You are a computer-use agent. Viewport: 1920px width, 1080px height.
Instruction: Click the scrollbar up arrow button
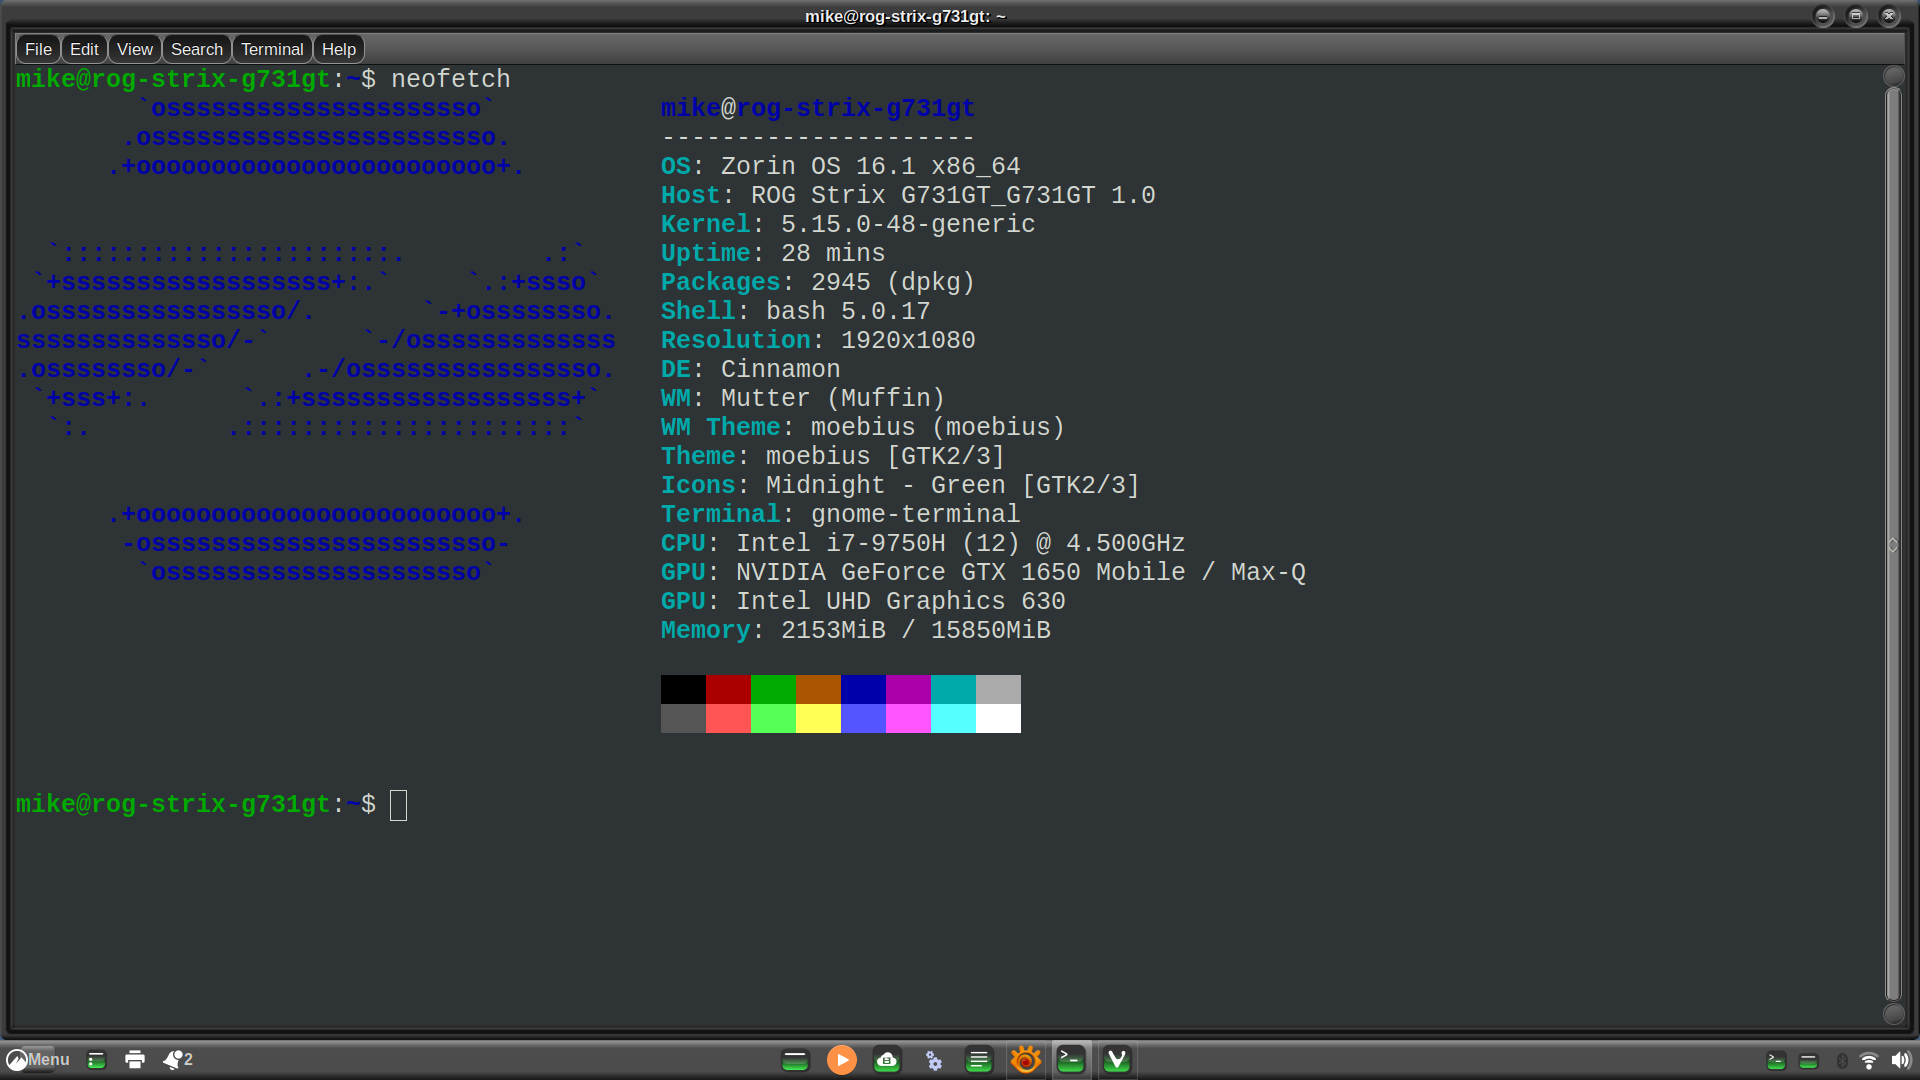pos(1893,76)
